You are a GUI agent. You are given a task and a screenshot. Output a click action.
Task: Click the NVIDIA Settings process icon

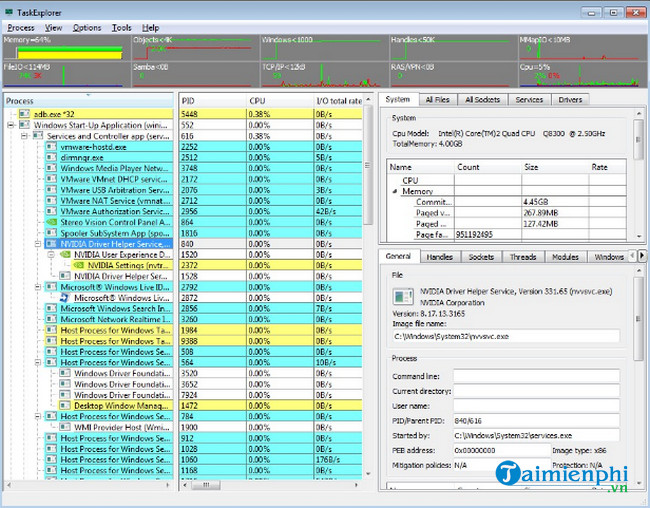tap(79, 265)
